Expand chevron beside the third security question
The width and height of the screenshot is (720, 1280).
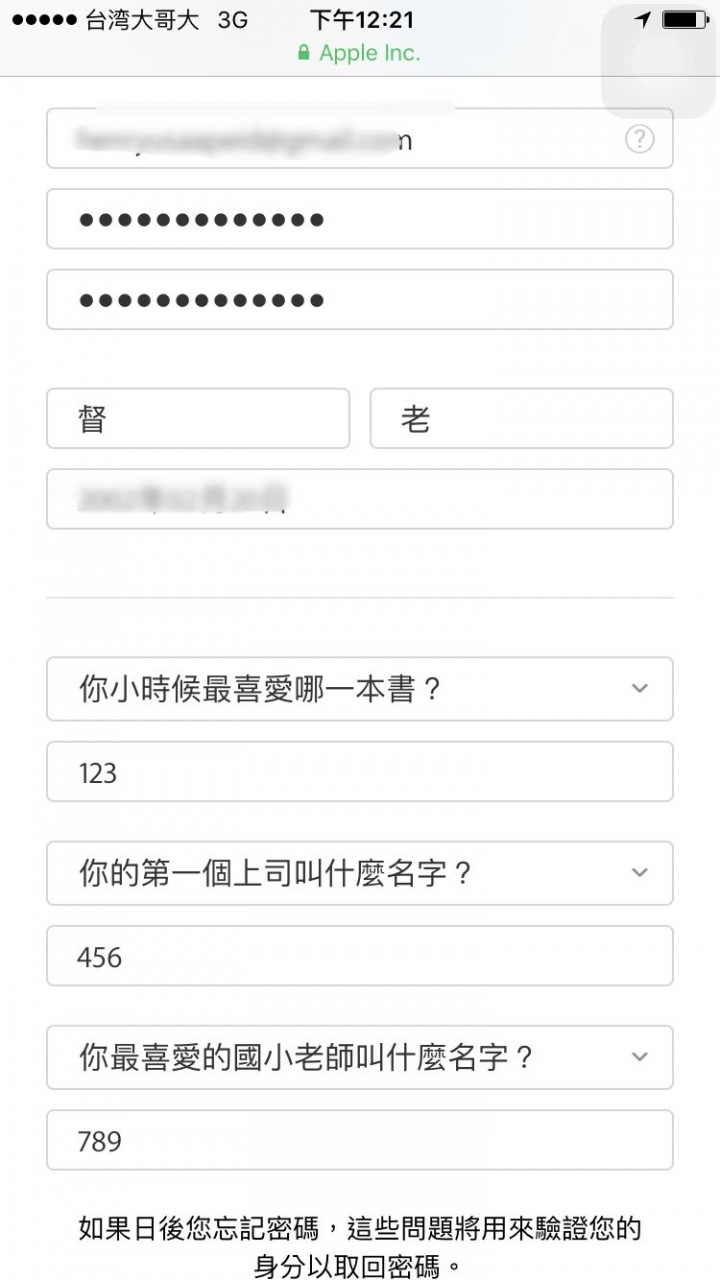pyautogui.click(x=640, y=1056)
